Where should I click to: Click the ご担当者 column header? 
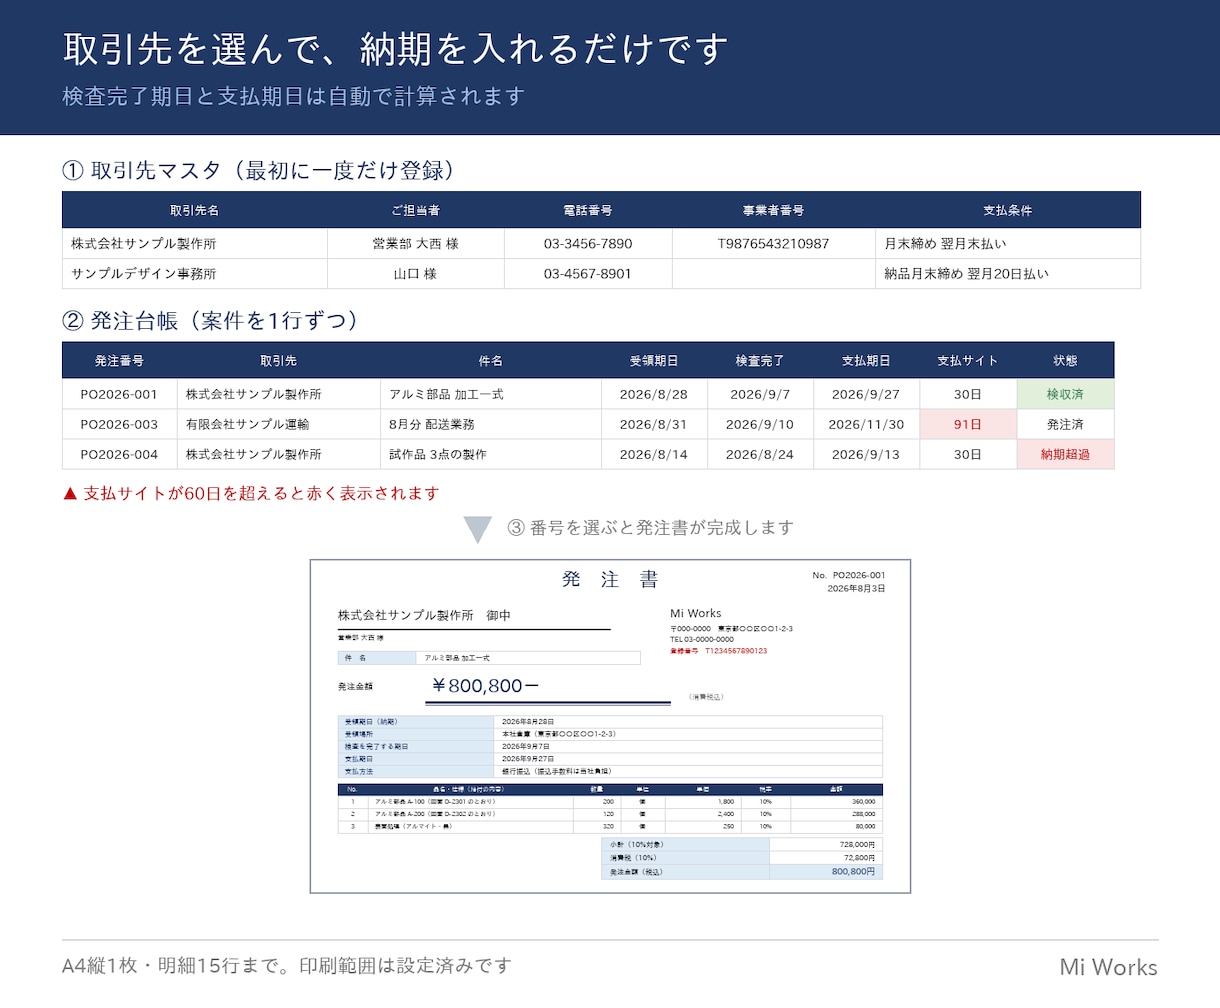coord(416,210)
